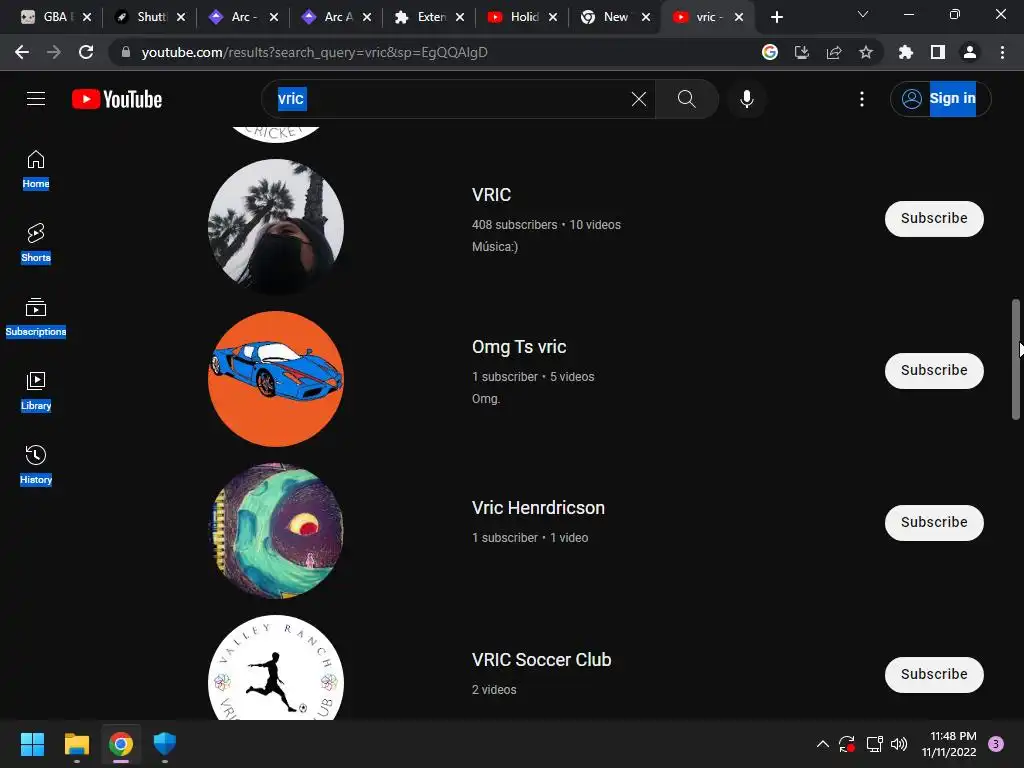Reload the page
Screen dimensions: 1024x768
tap(86, 52)
